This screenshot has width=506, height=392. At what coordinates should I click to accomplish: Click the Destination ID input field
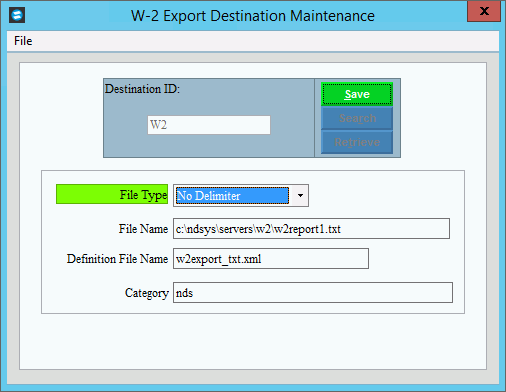(209, 125)
